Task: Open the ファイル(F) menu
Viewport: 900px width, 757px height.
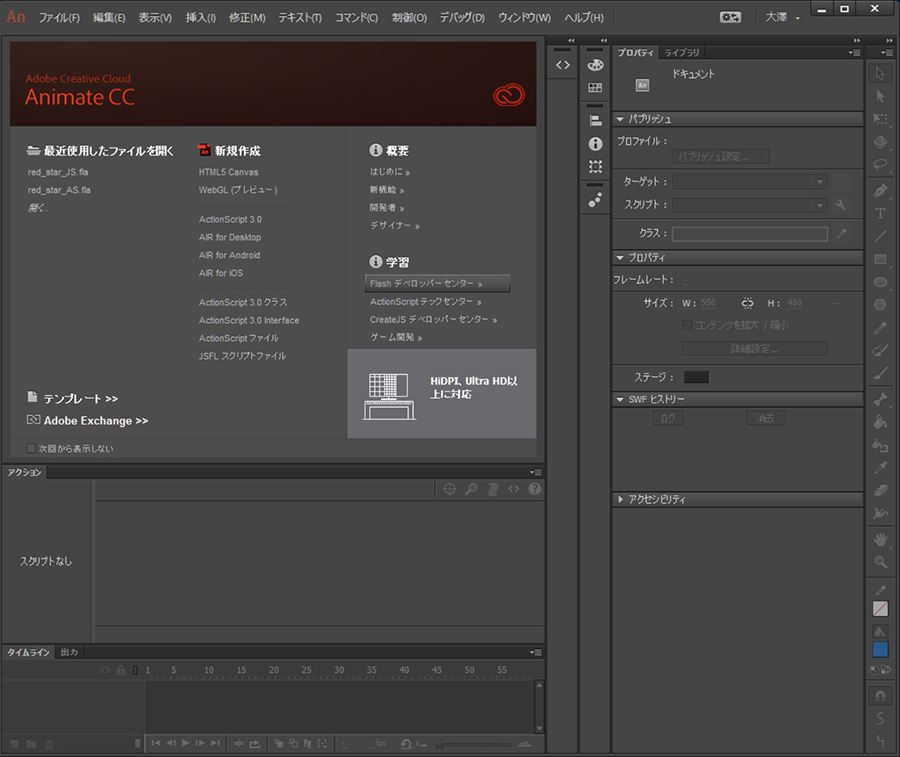Action: [59, 18]
